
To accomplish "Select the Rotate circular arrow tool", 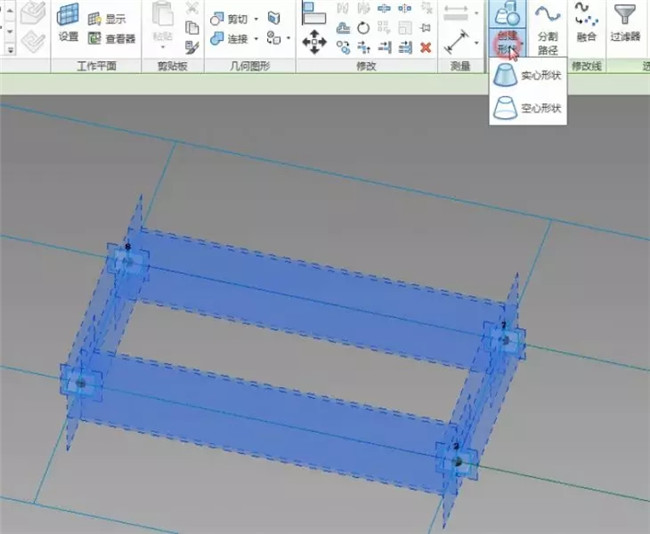I will (x=364, y=28).
